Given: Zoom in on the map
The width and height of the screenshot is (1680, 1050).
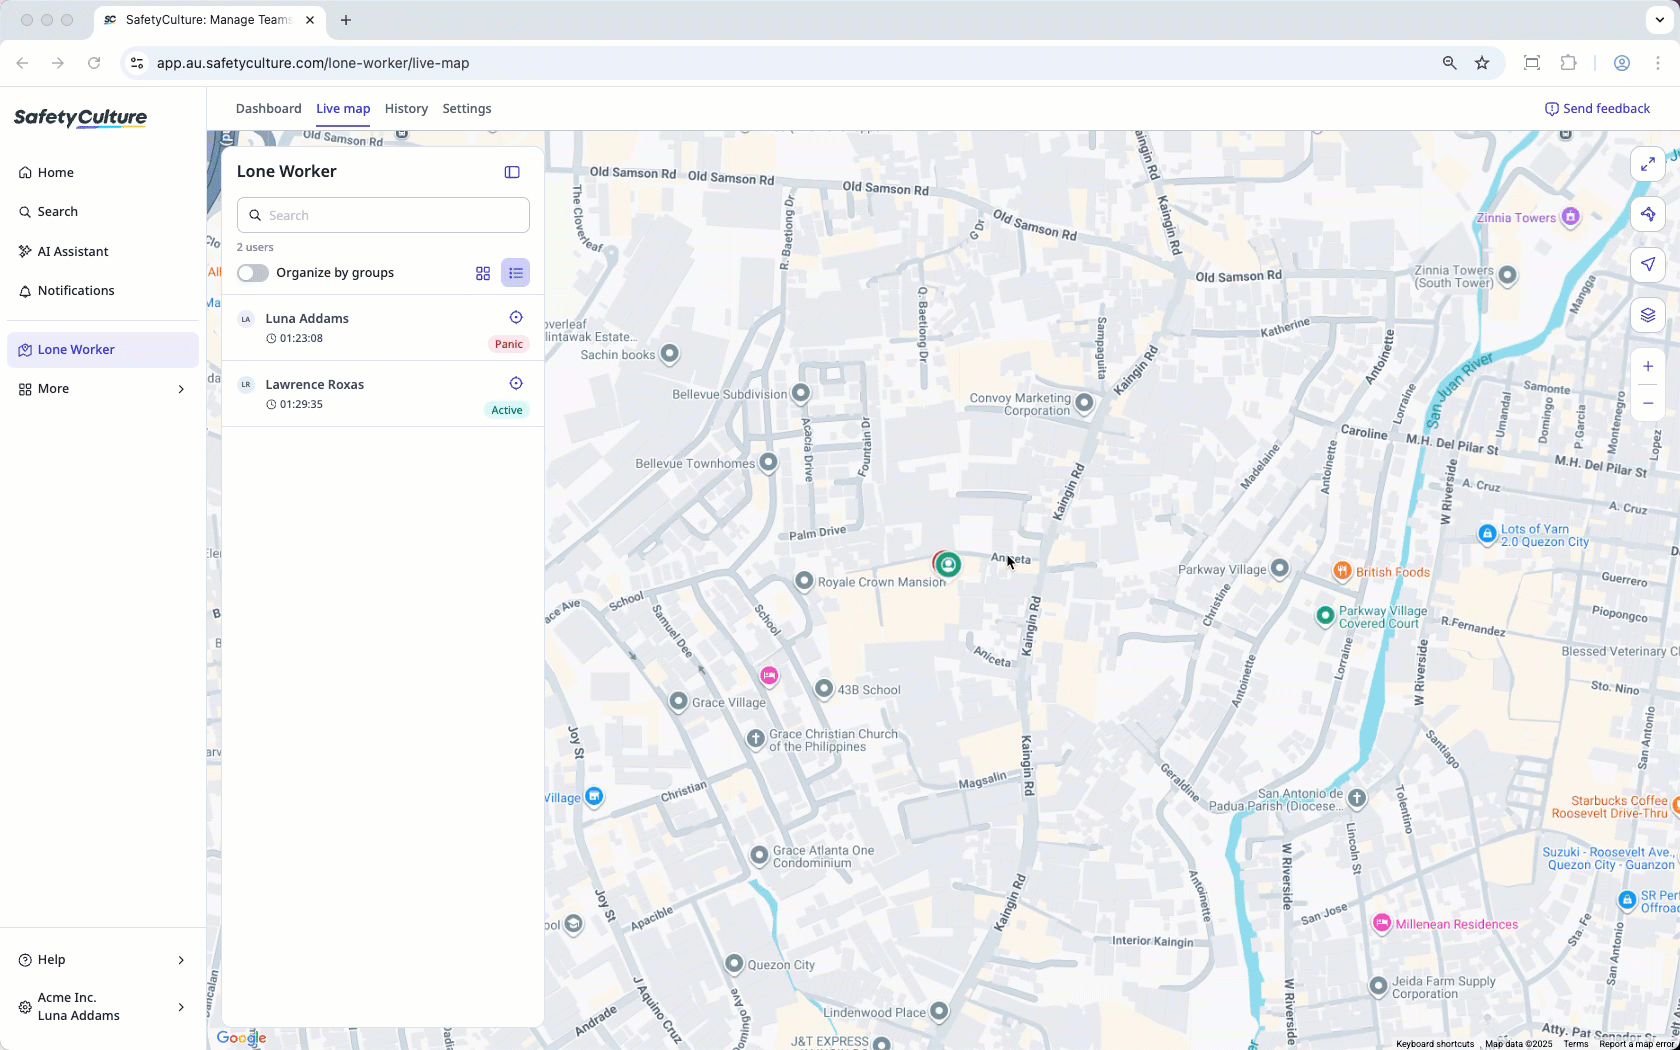Looking at the screenshot, I should 1648,366.
